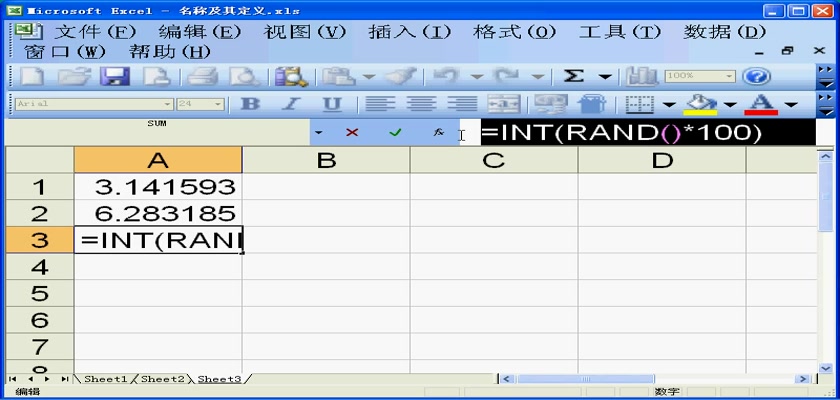This screenshot has width=840, height=400.
Task: Click the Merge and Center icon
Action: 503,104
